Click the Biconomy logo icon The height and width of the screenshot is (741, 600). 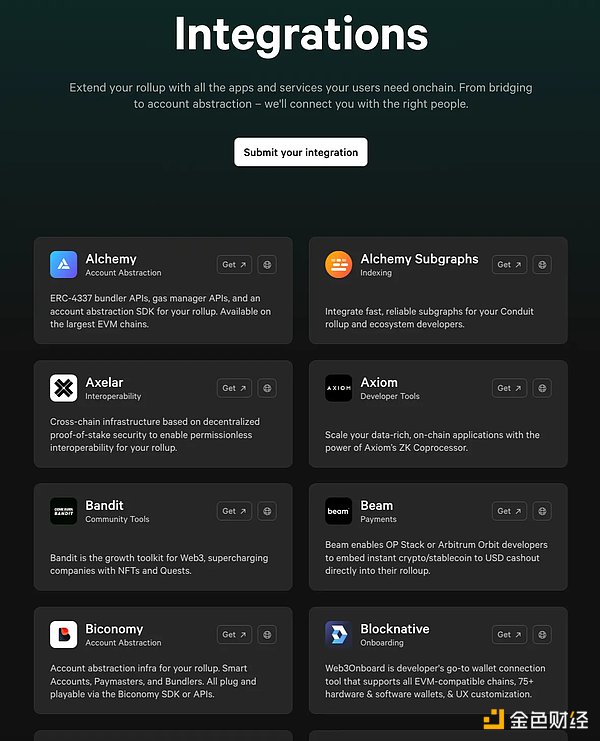pos(63,635)
